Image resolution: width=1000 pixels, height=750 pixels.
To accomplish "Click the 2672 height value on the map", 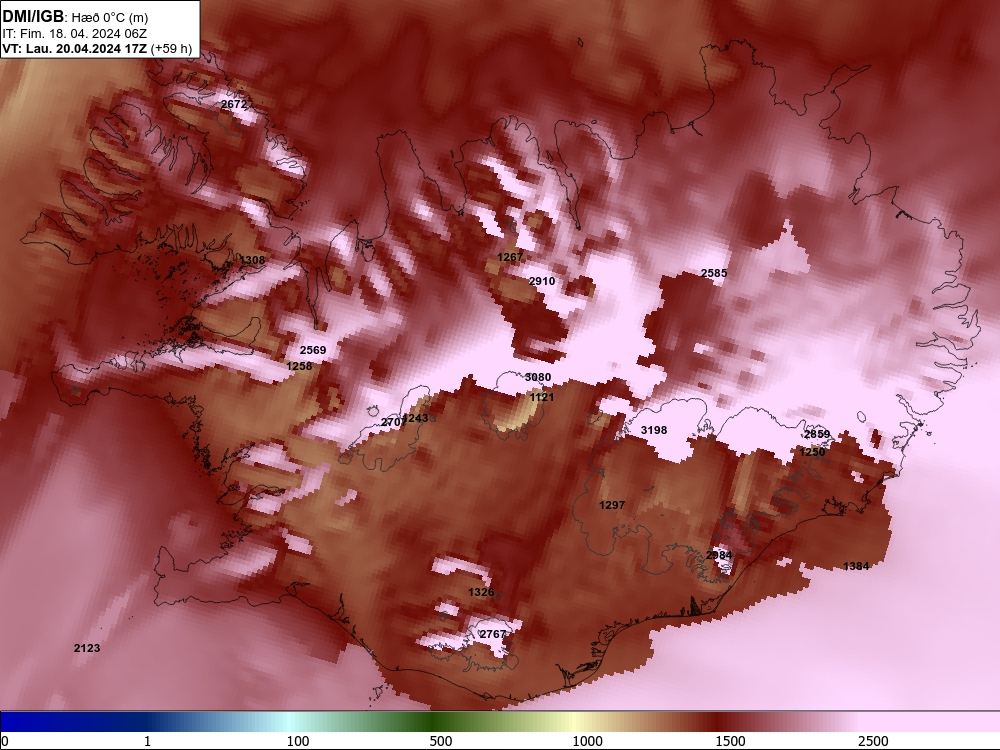I will click(x=234, y=104).
